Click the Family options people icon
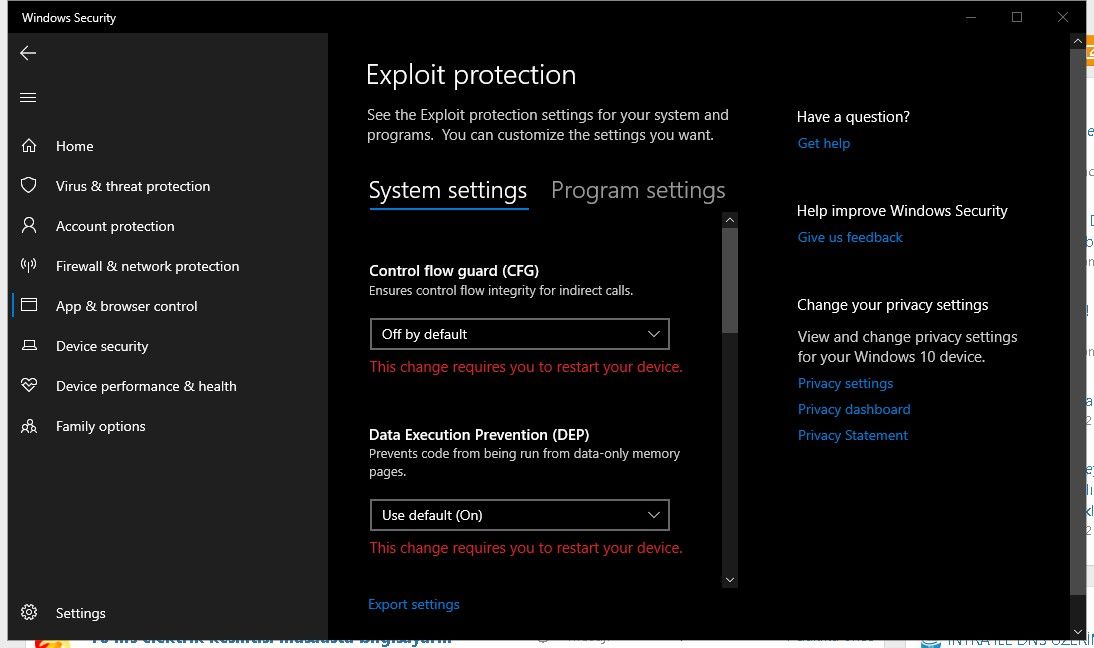Screen dimensions: 1094x648 (x=29, y=426)
